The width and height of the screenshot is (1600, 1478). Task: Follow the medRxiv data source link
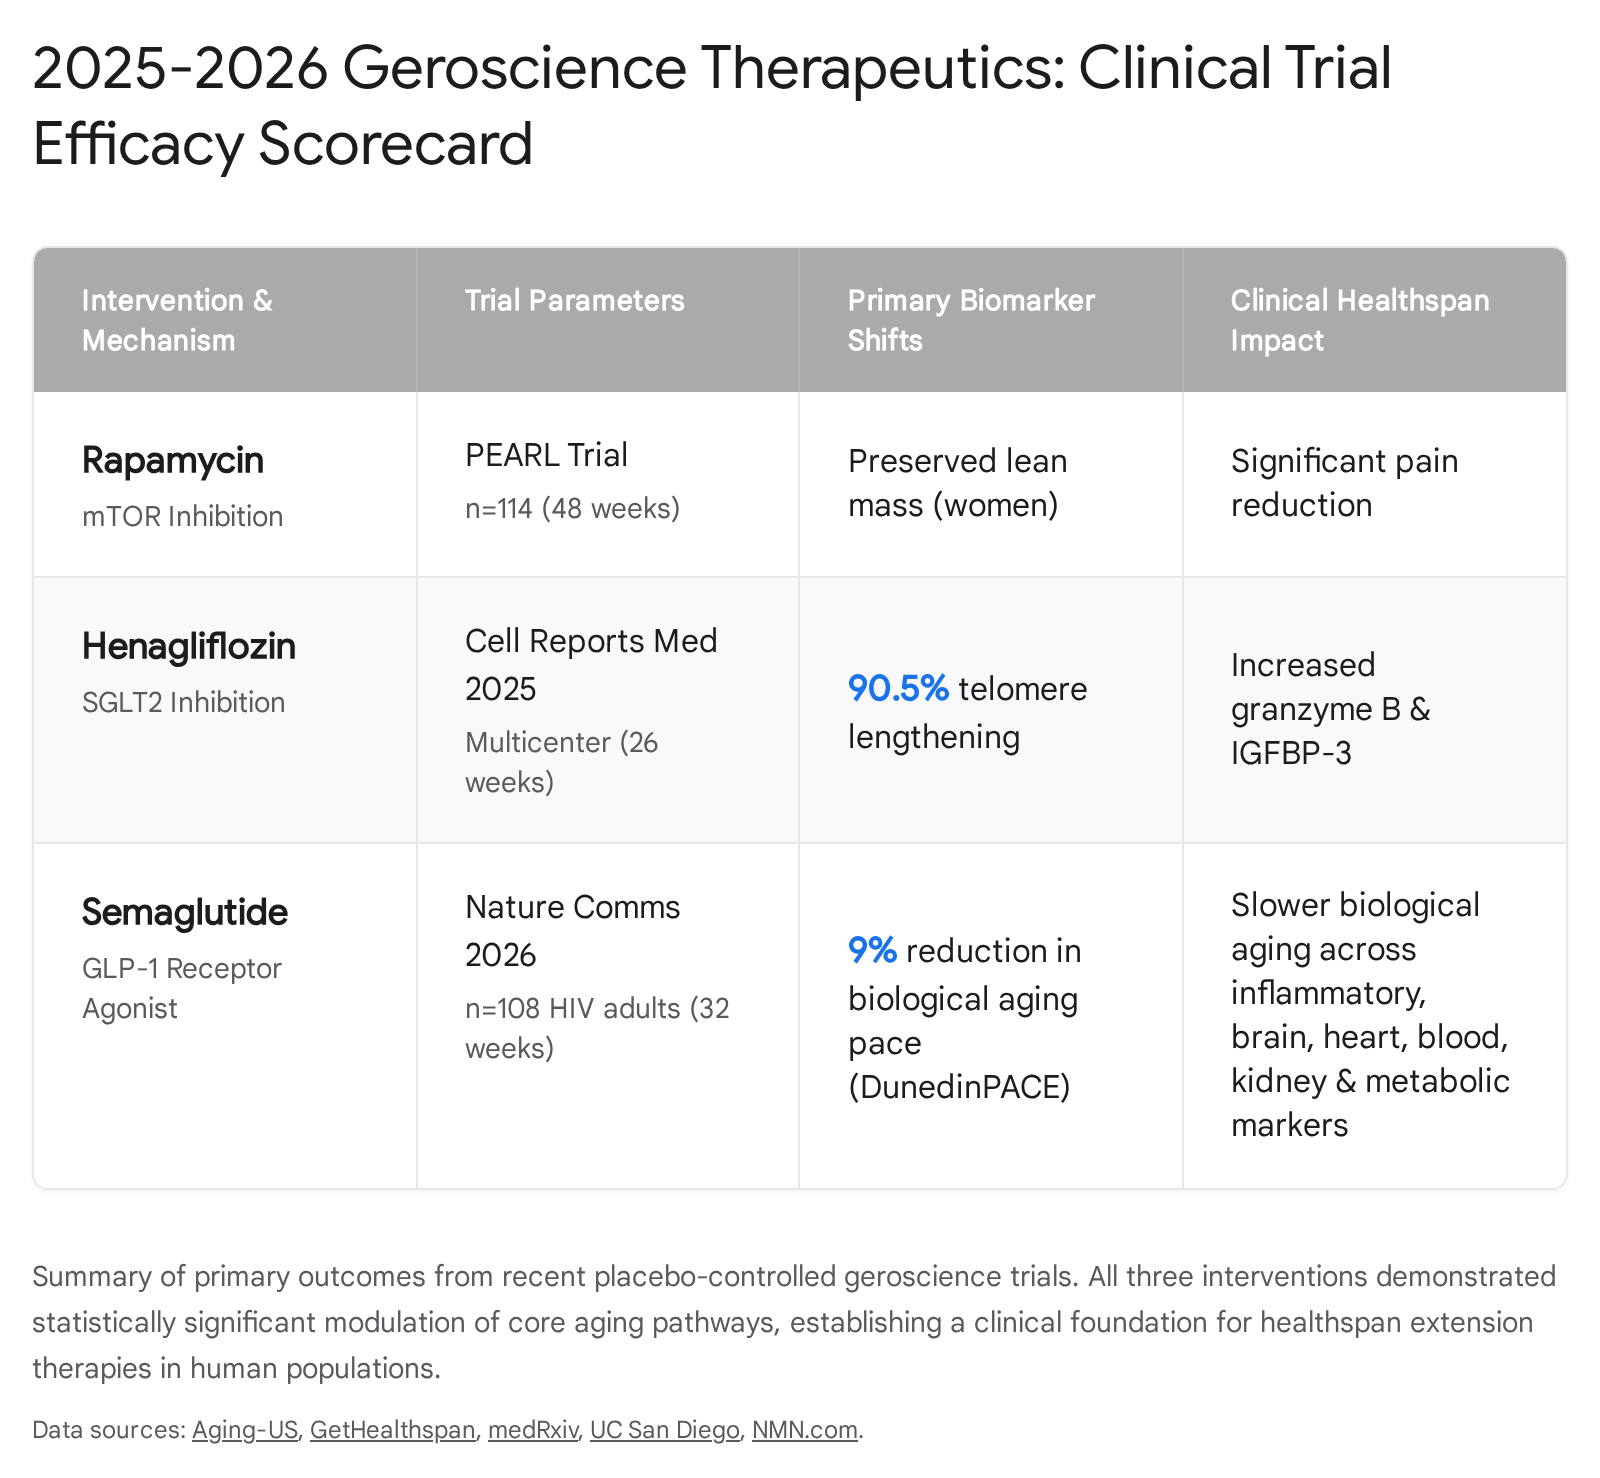[533, 1430]
